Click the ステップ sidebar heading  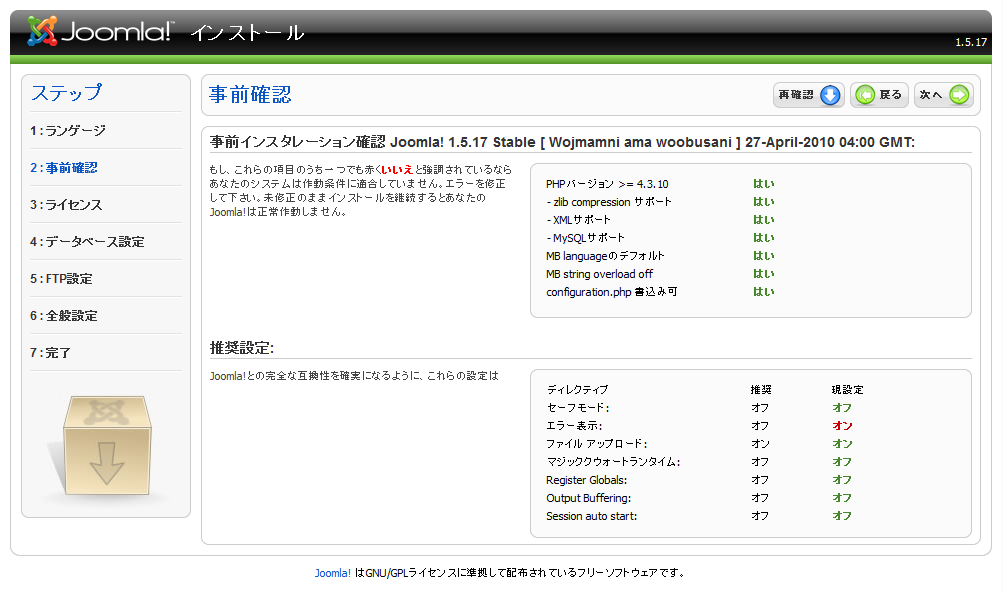pos(67,93)
